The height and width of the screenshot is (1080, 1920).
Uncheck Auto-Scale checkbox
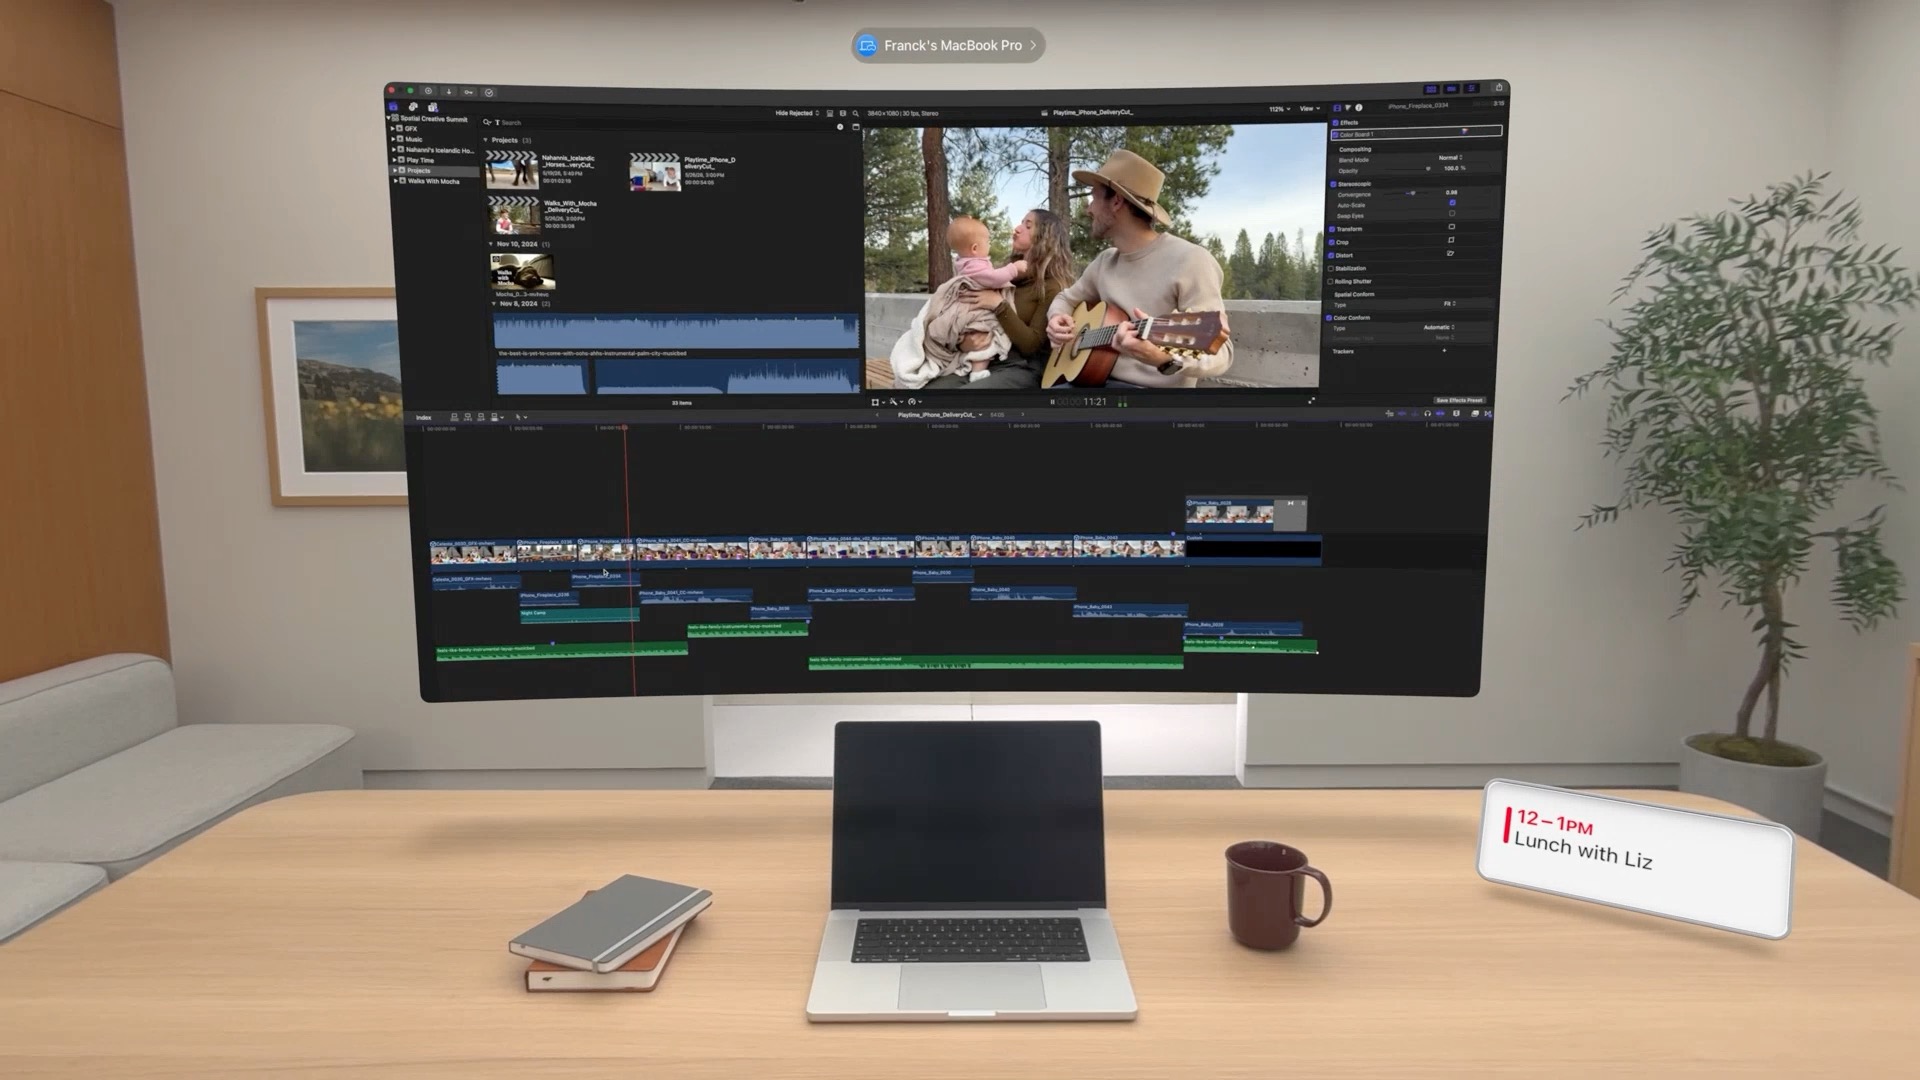1452,202
